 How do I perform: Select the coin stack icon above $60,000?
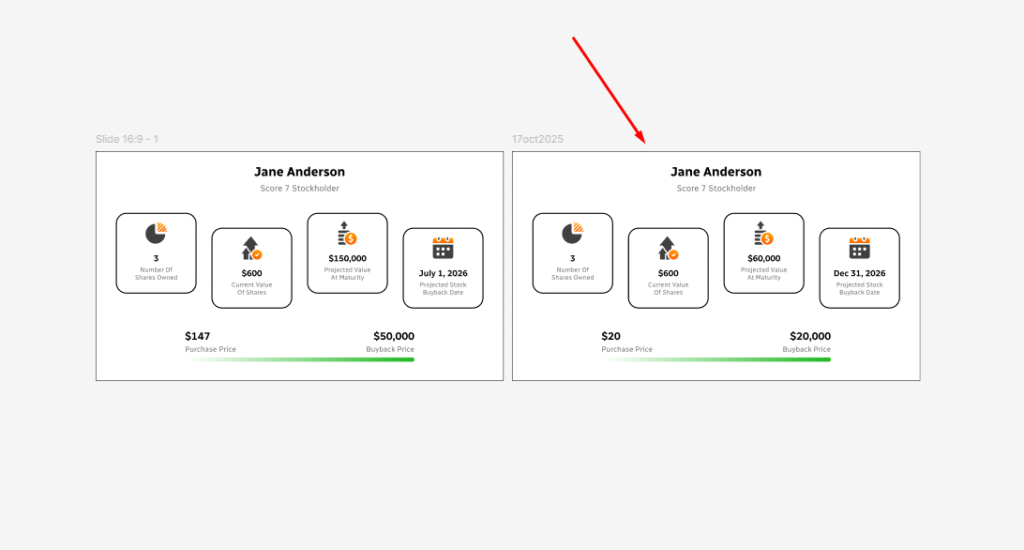click(764, 233)
